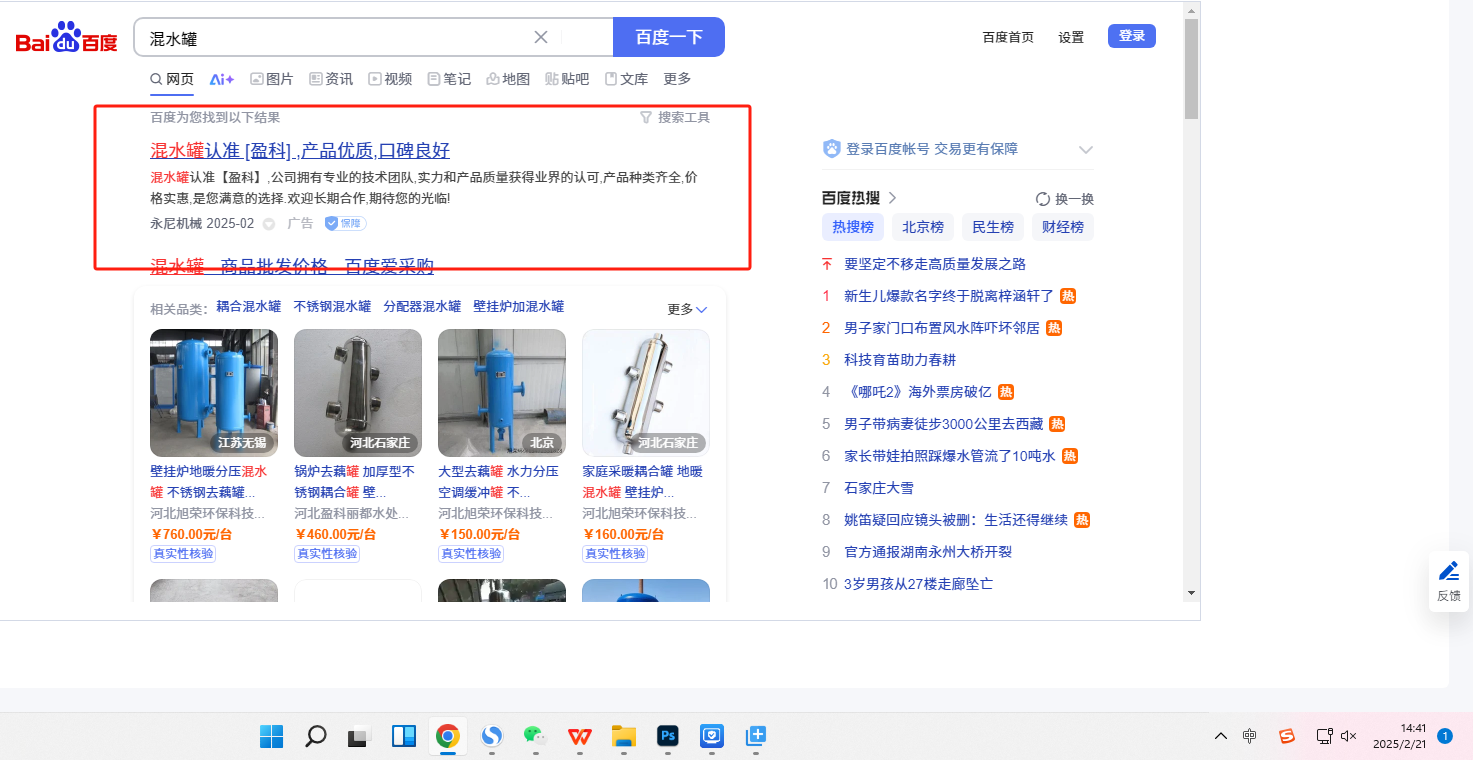Click the small icon after 永尼机械 2025-02

pos(268,224)
